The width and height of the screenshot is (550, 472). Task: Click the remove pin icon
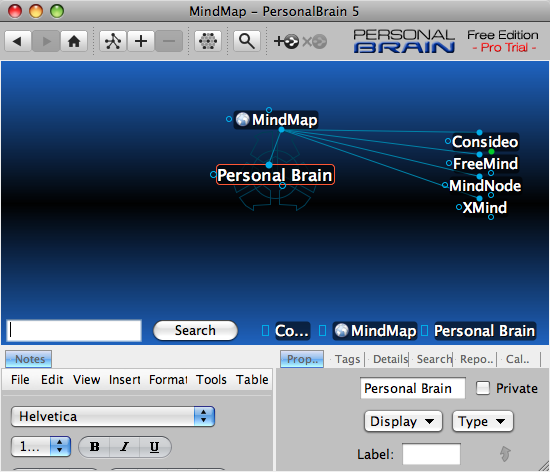(315, 41)
